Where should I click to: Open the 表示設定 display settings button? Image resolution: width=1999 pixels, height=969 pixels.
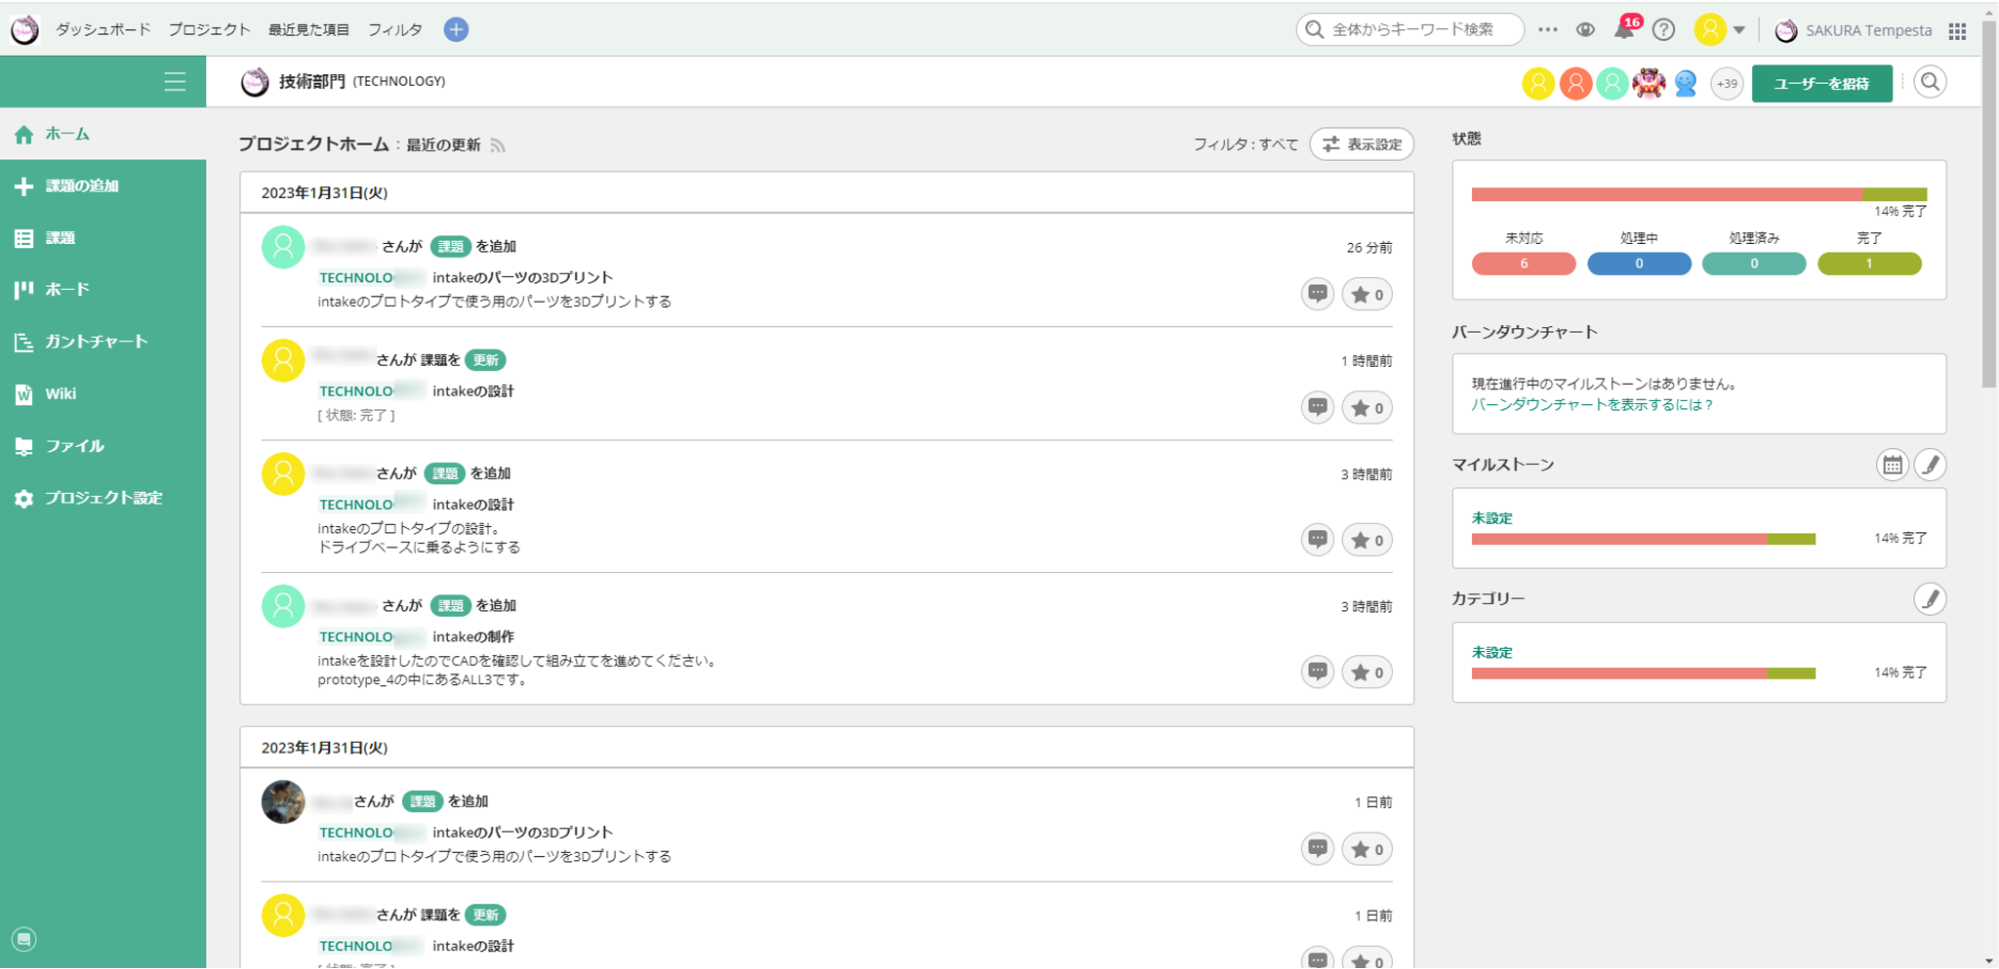pos(1362,144)
